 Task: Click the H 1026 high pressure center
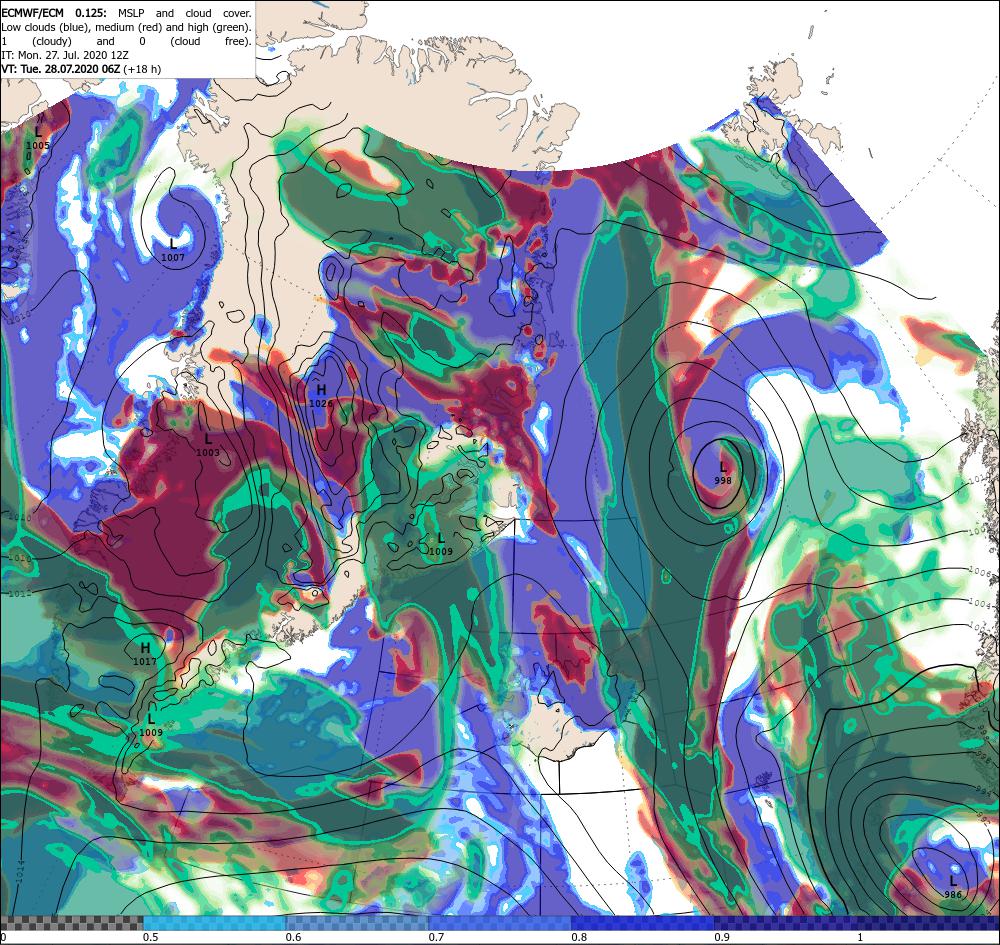321,396
